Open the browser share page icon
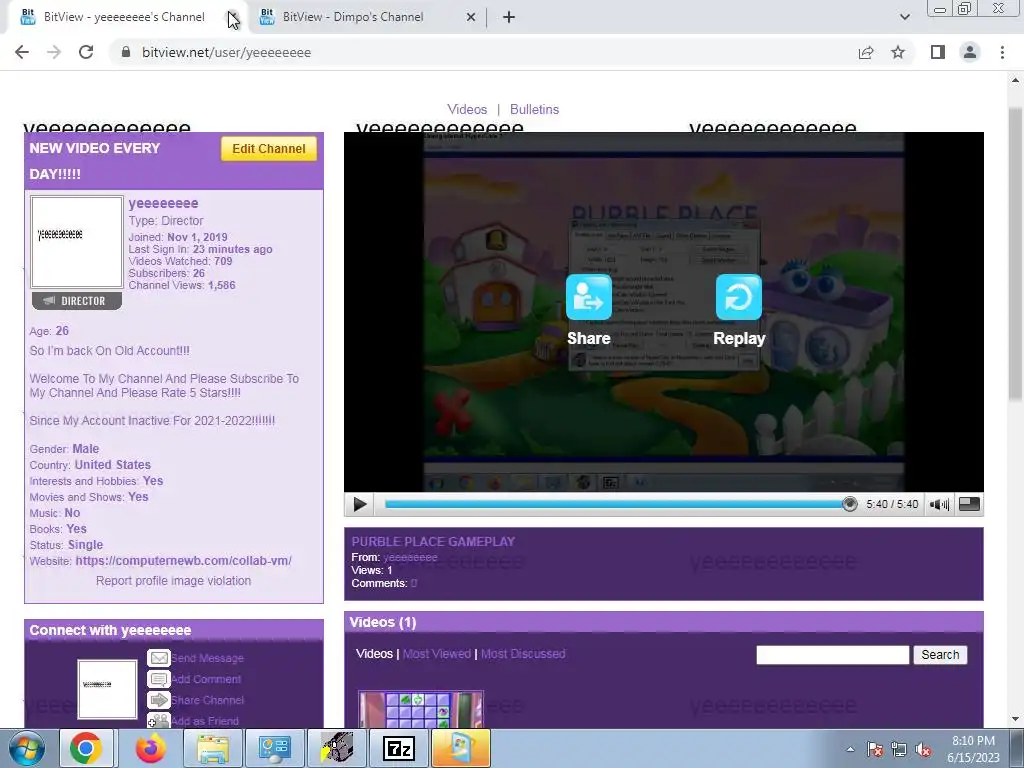This screenshot has height=768, width=1024. pos(866,52)
